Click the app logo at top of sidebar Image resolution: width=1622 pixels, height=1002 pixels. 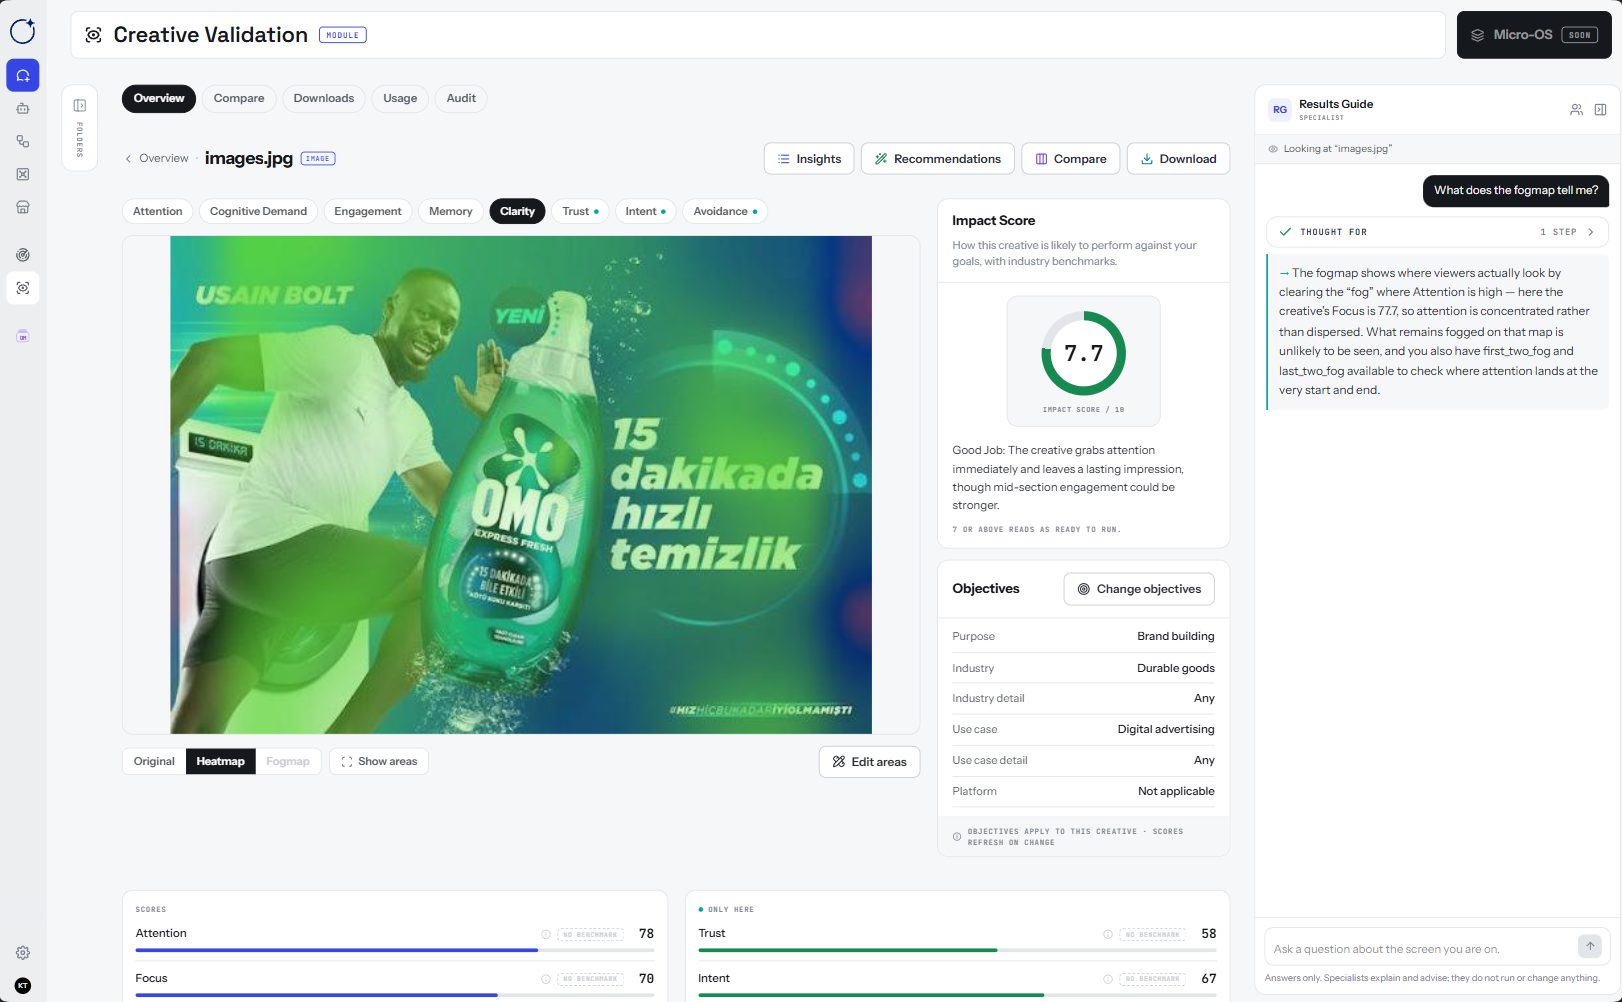[x=22, y=31]
